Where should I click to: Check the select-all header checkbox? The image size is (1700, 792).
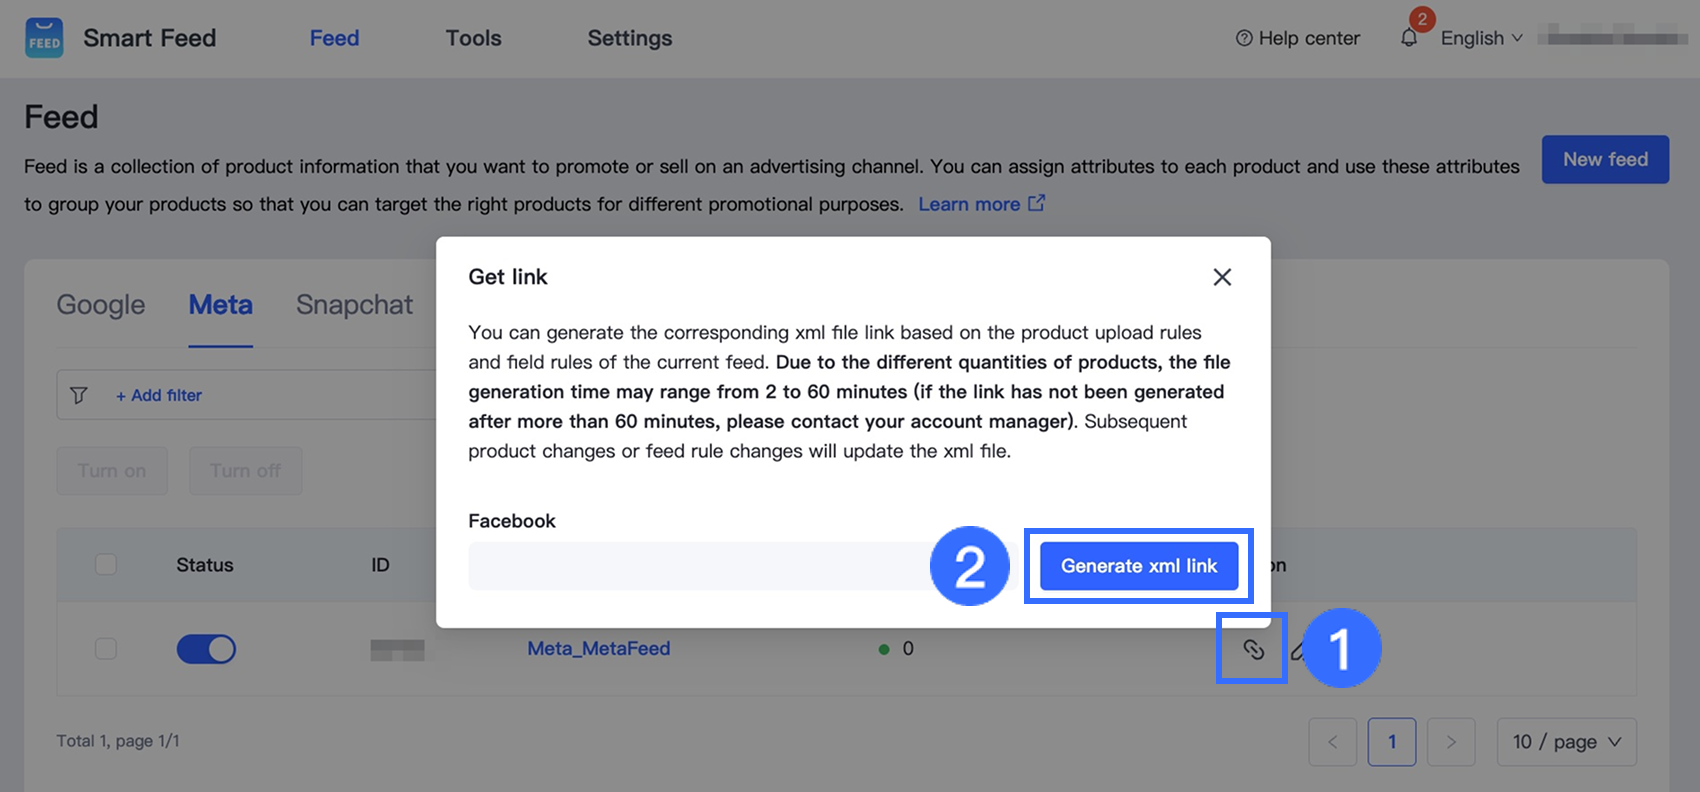click(x=106, y=565)
